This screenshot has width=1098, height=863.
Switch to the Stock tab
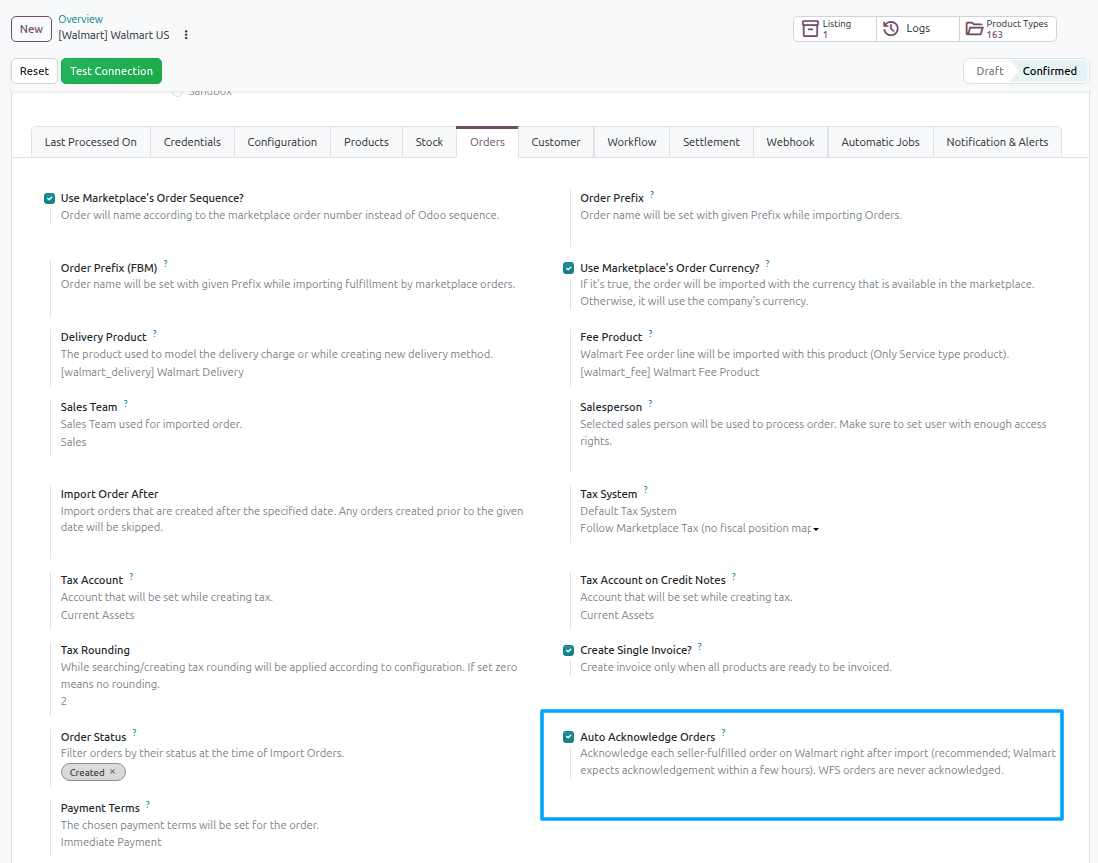click(x=429, y=142)
